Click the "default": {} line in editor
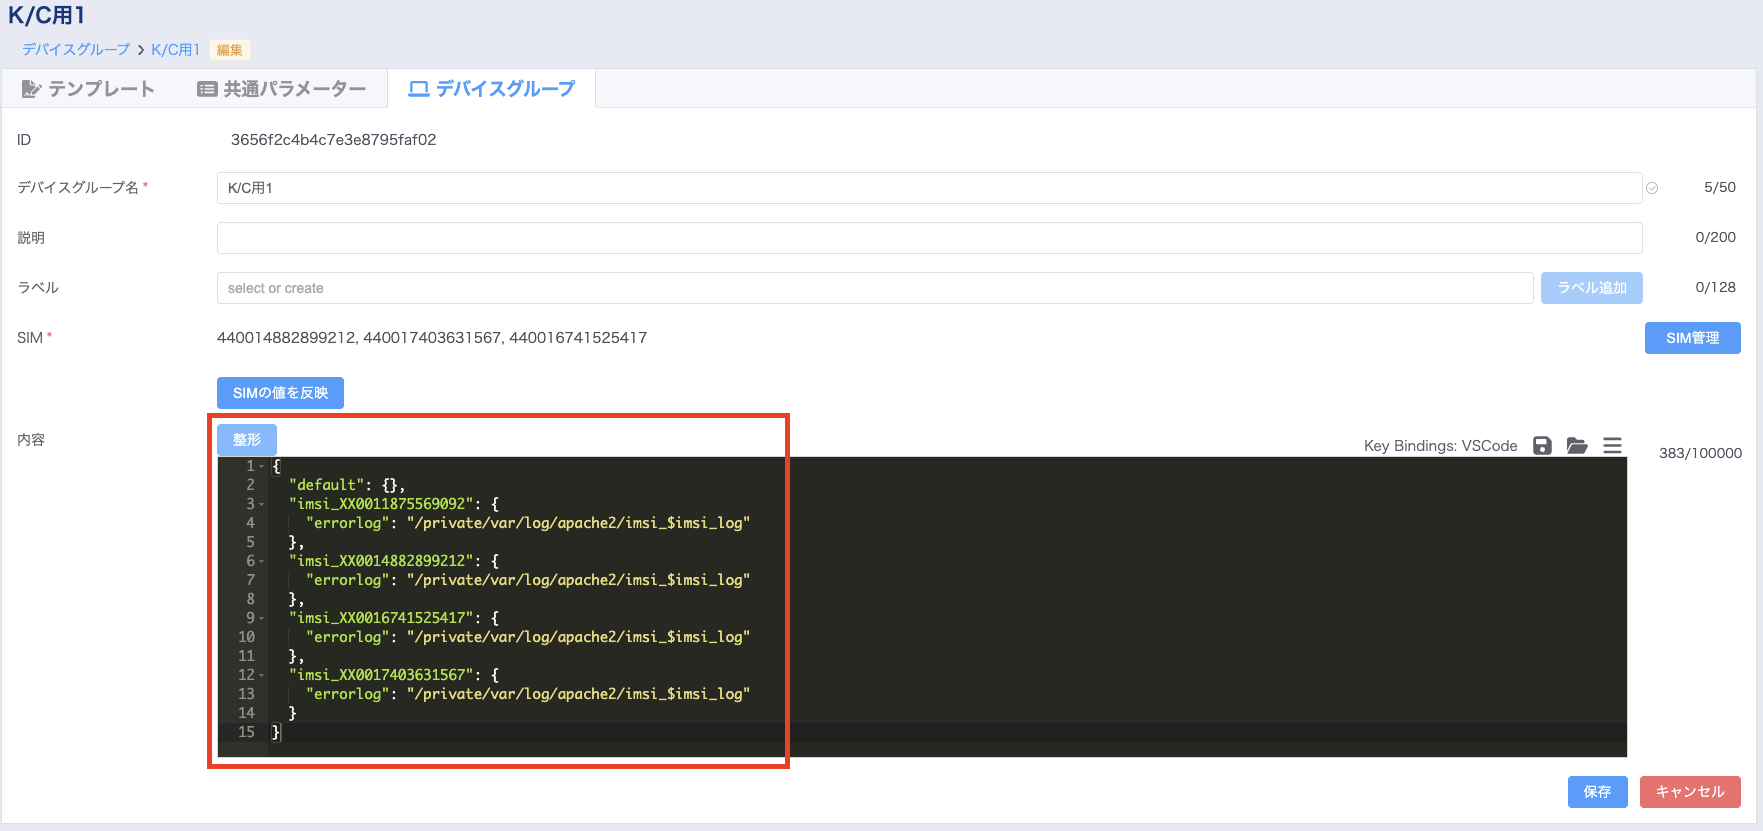 pos(347,485)
